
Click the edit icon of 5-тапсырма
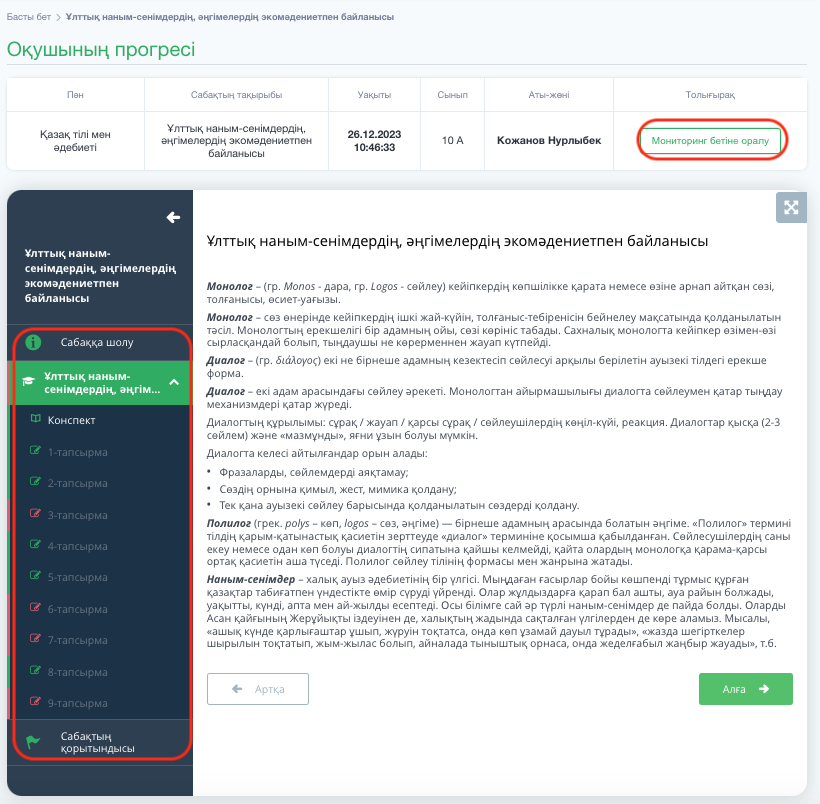[35, 576]
